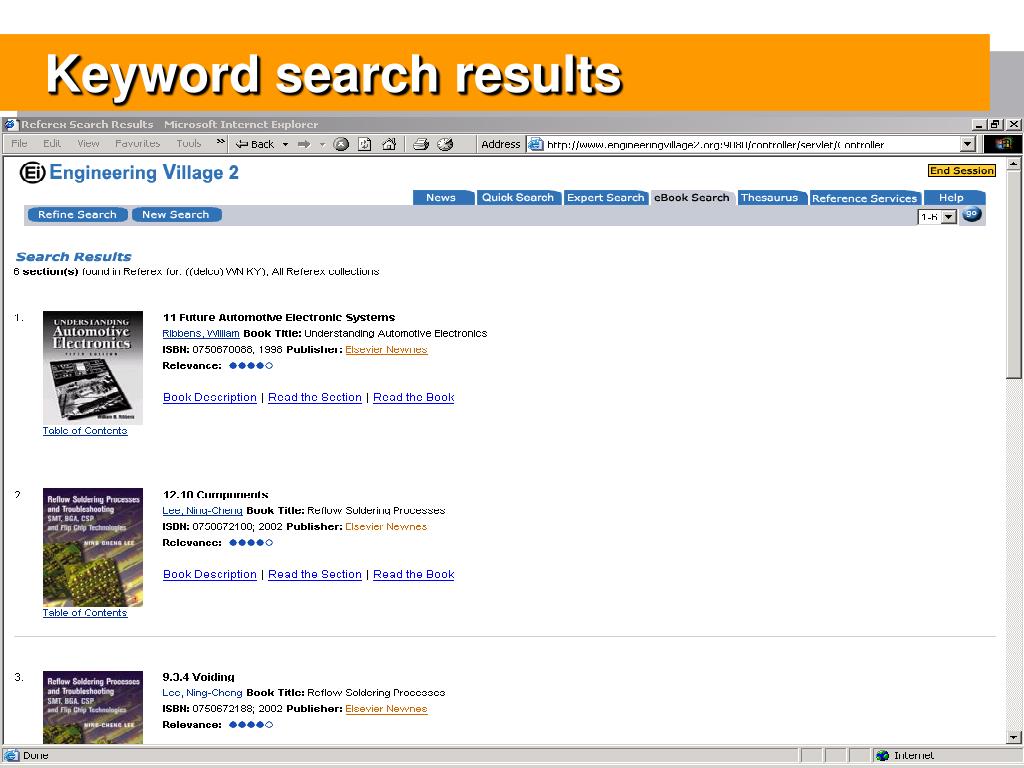
Task: Click the Stop loading icon
Action: 341,144
